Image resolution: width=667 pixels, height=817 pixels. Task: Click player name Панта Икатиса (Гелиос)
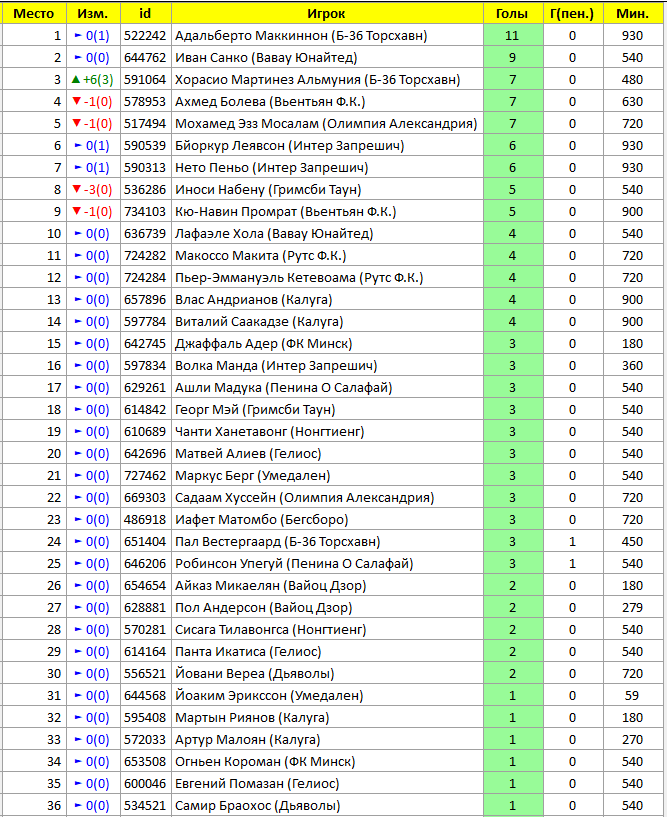point(248,652)
